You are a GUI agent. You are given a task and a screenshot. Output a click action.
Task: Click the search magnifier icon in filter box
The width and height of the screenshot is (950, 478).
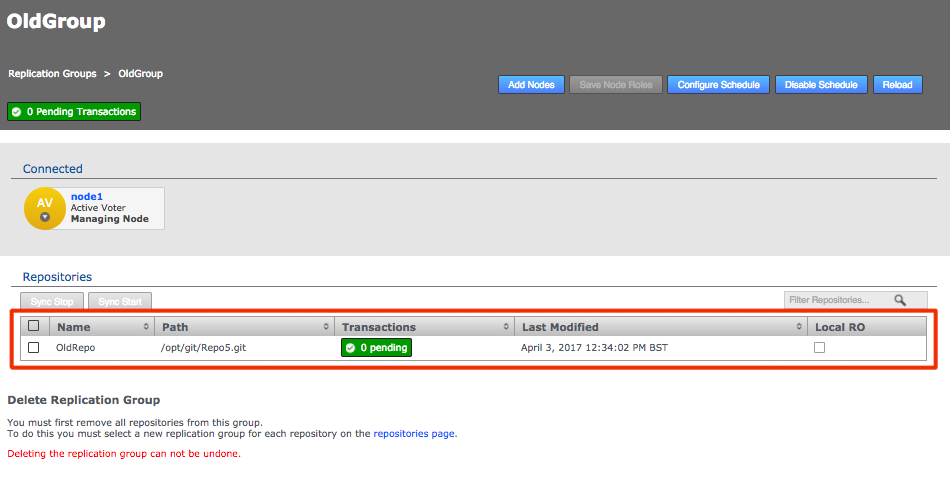[900, 300]
